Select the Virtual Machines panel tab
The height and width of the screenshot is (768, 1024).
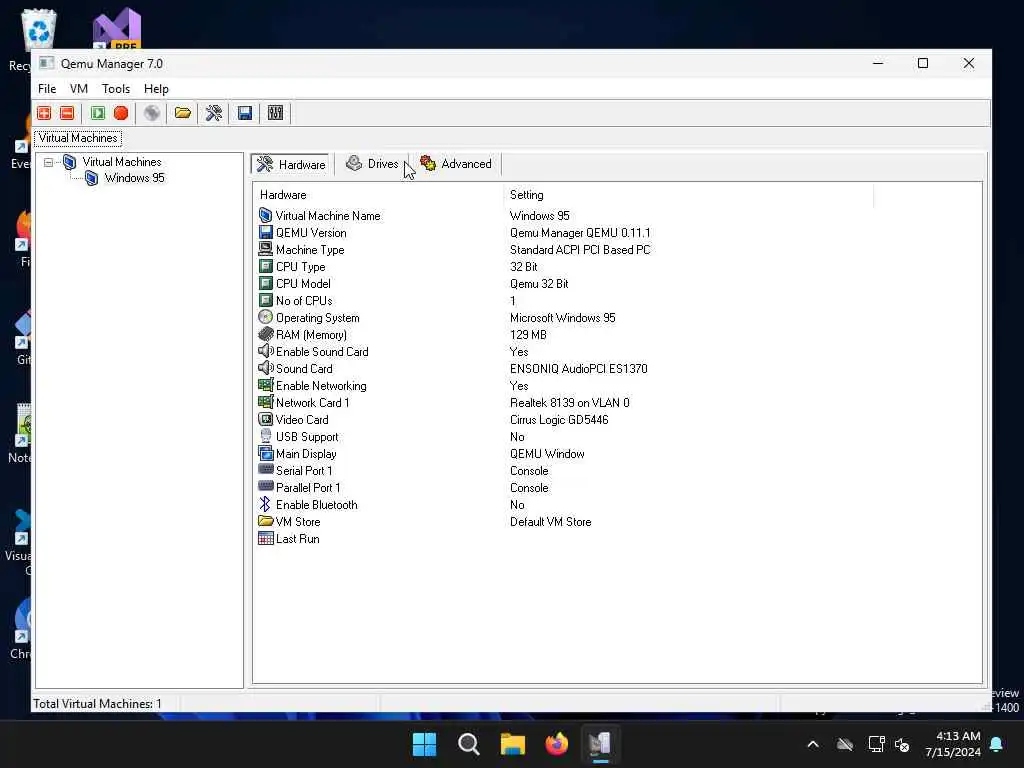[x=78, y=138]
